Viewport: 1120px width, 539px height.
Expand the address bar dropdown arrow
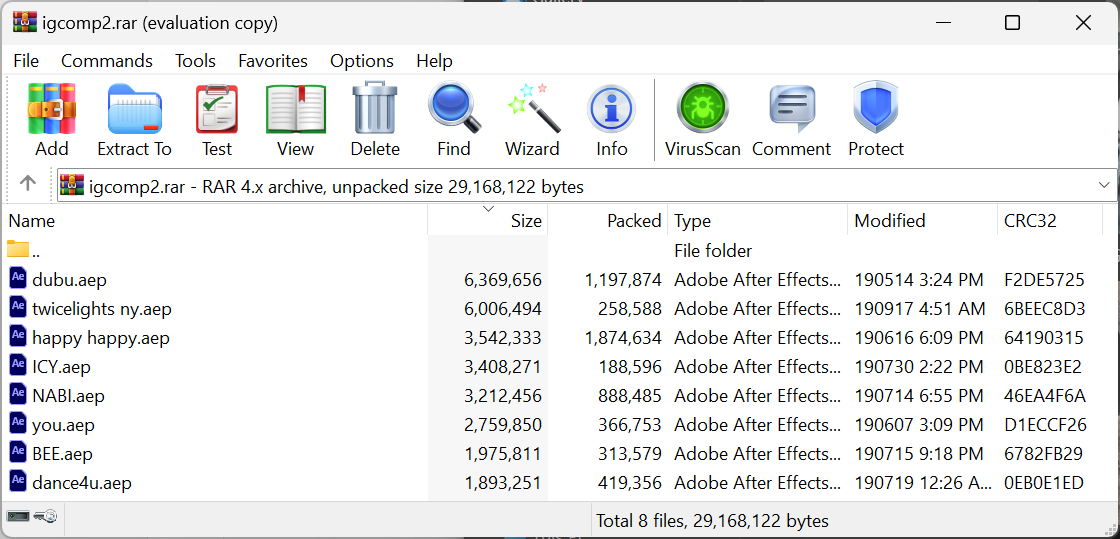coord(1104,186)
